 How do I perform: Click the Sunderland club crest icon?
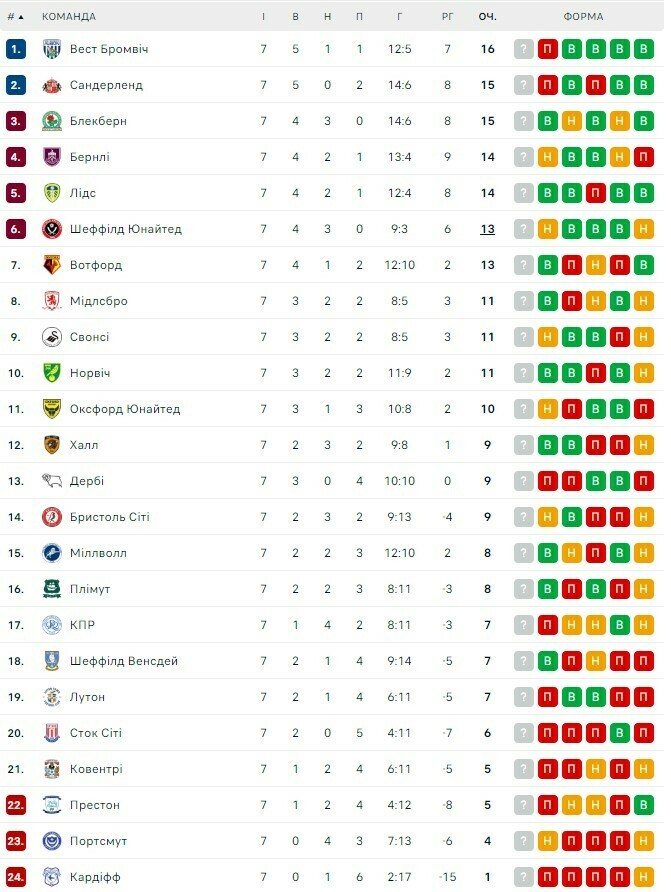click(x=52, y=85)
